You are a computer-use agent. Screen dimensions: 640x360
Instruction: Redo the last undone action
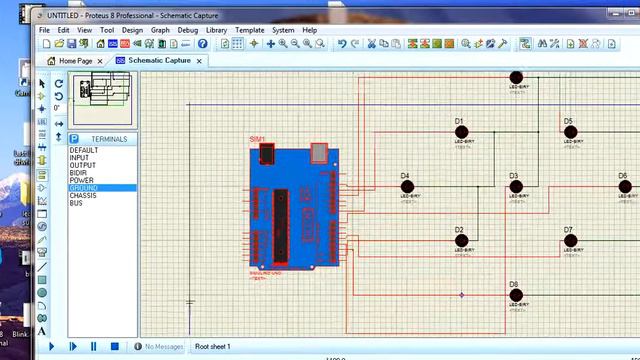(x=355, y=44)
